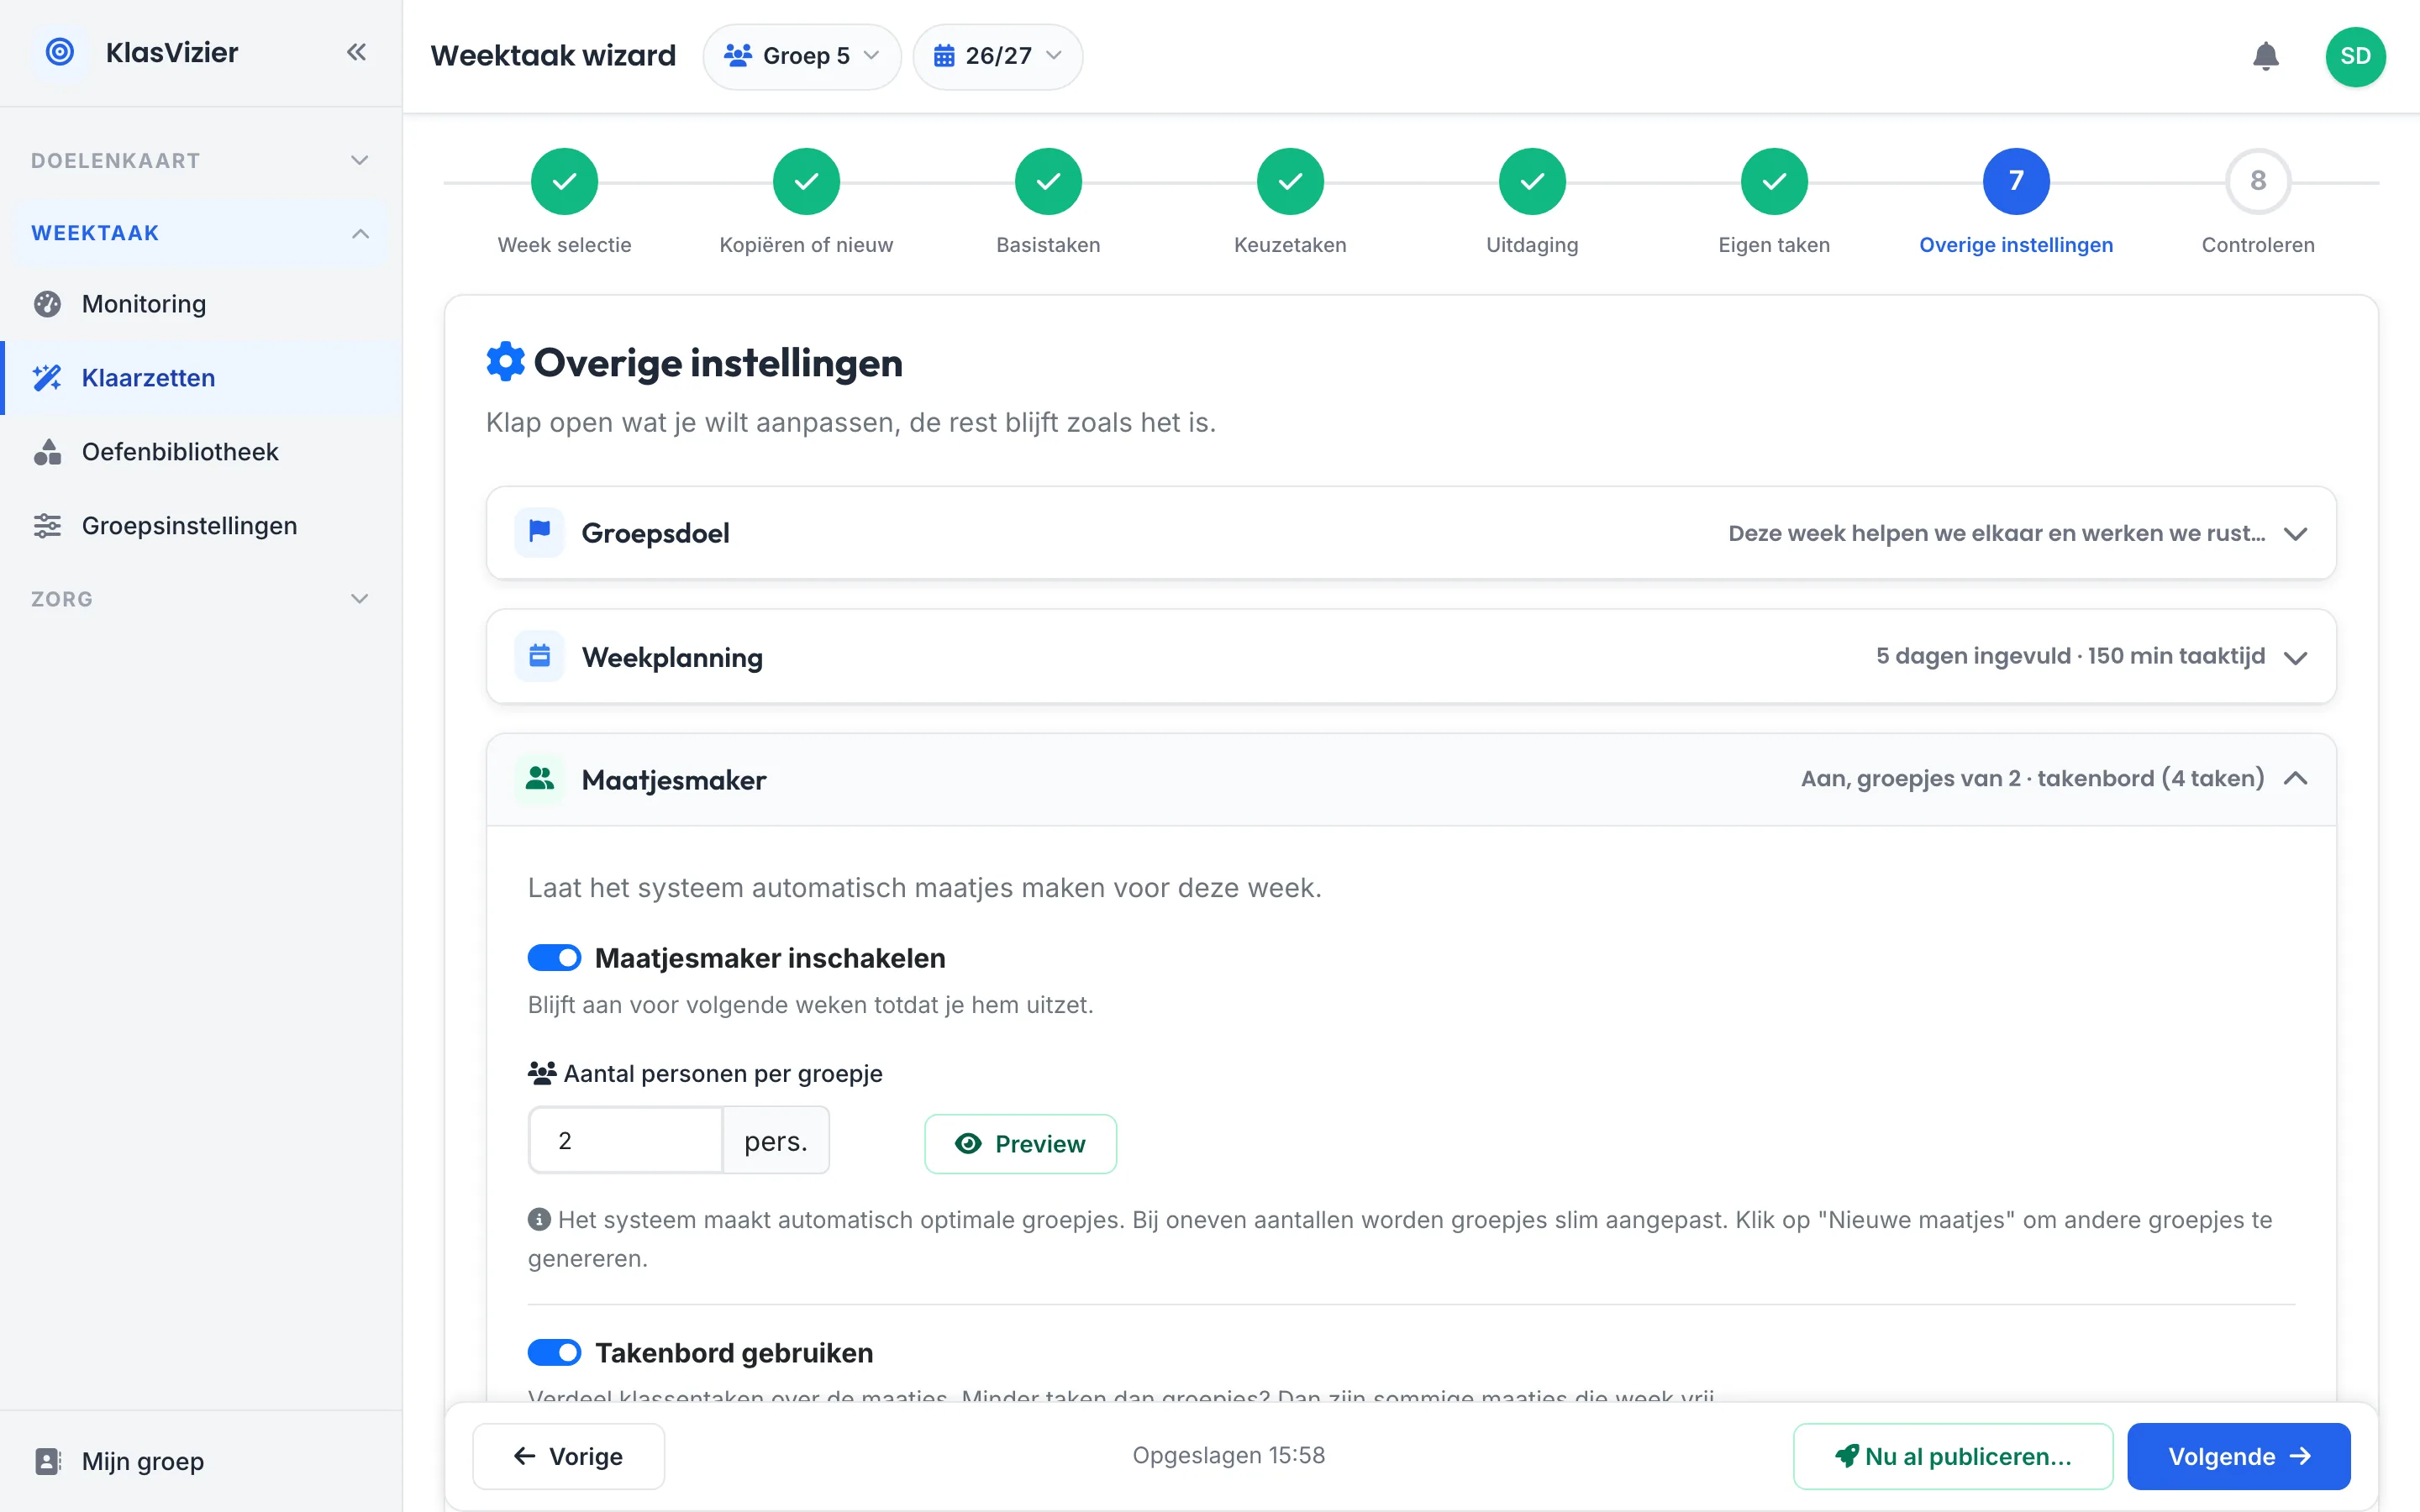Open Mijn groep at sidebar bottom

point(200,1461)
